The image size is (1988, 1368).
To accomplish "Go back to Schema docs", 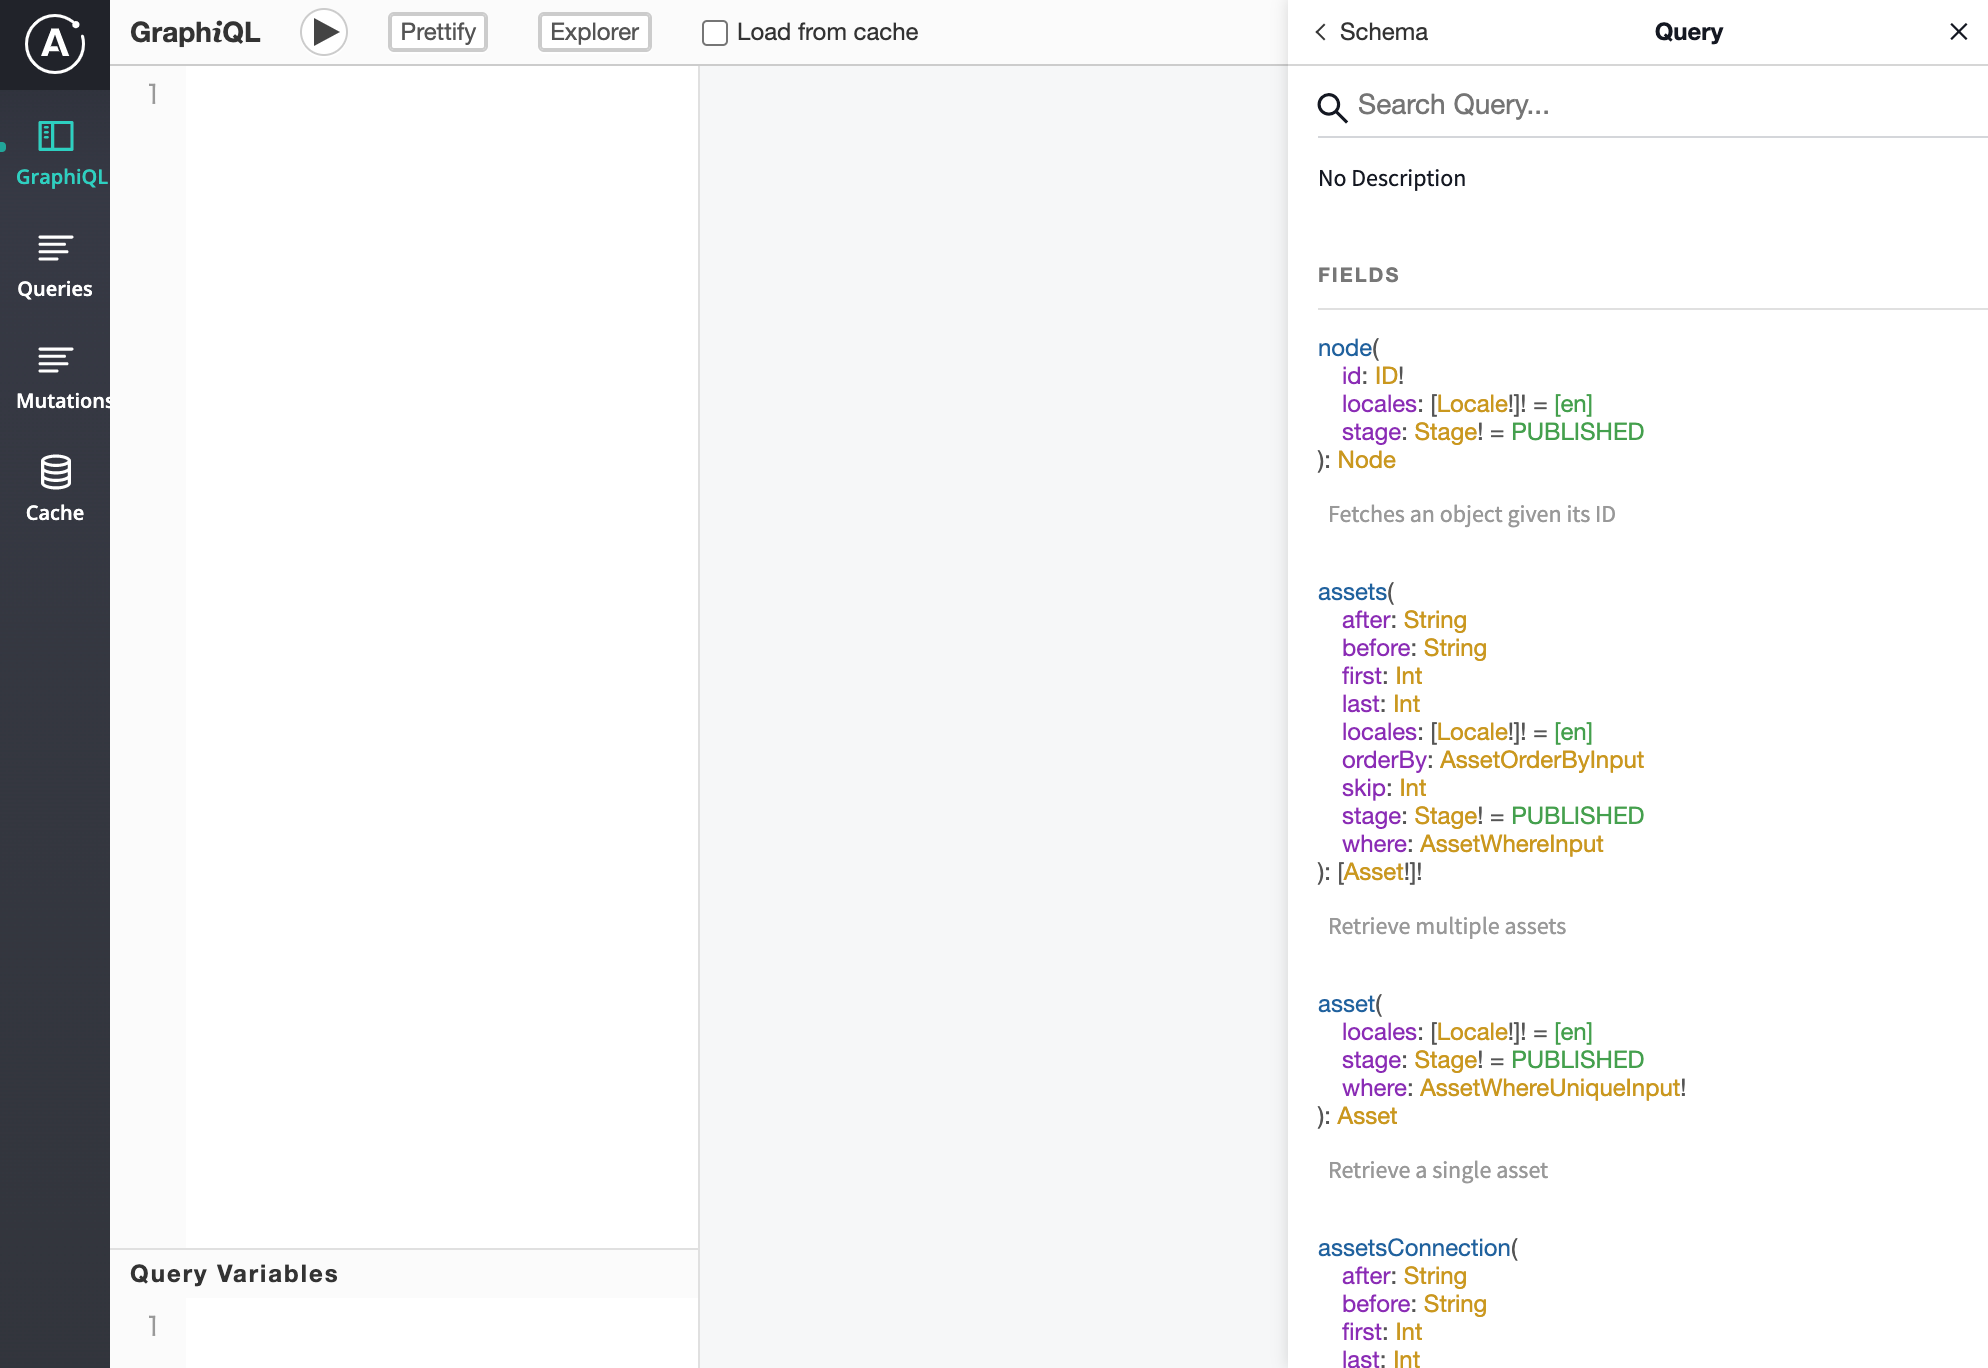I will (x=1370, y=32).
